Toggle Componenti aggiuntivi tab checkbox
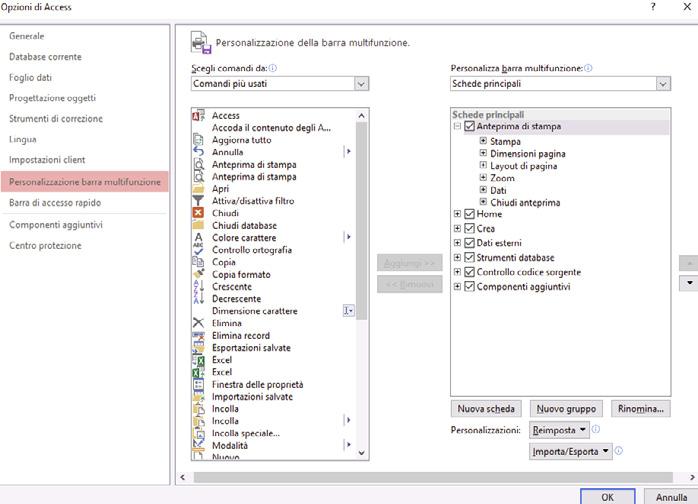Viewport: 698px width, 504px height. pos(469,286)
